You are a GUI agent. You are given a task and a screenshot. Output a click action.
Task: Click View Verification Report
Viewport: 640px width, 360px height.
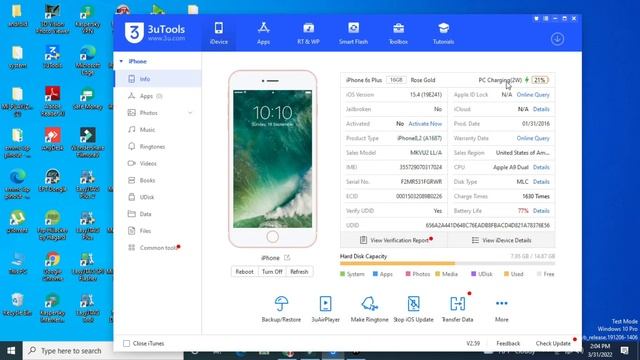[x=394, y=240]
